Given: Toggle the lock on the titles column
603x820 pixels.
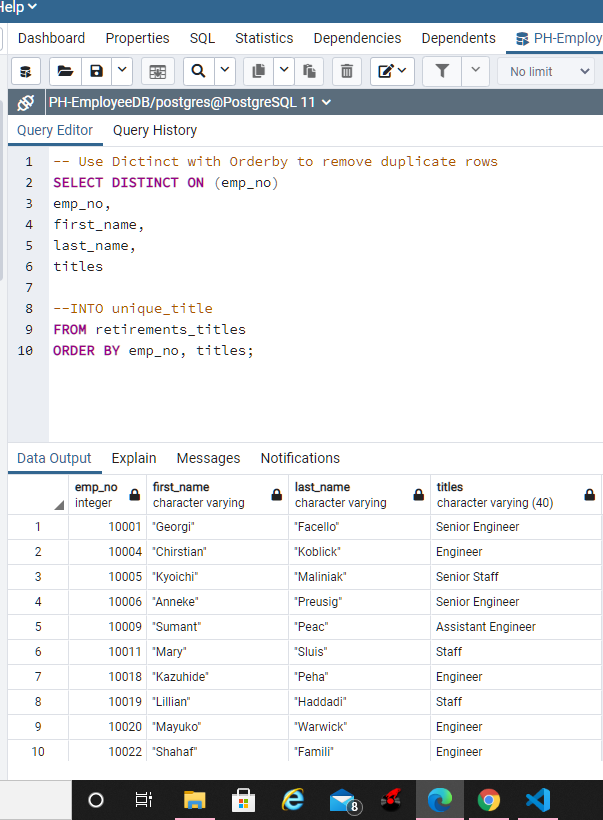Looking at the screenshot, I should 589,495.
